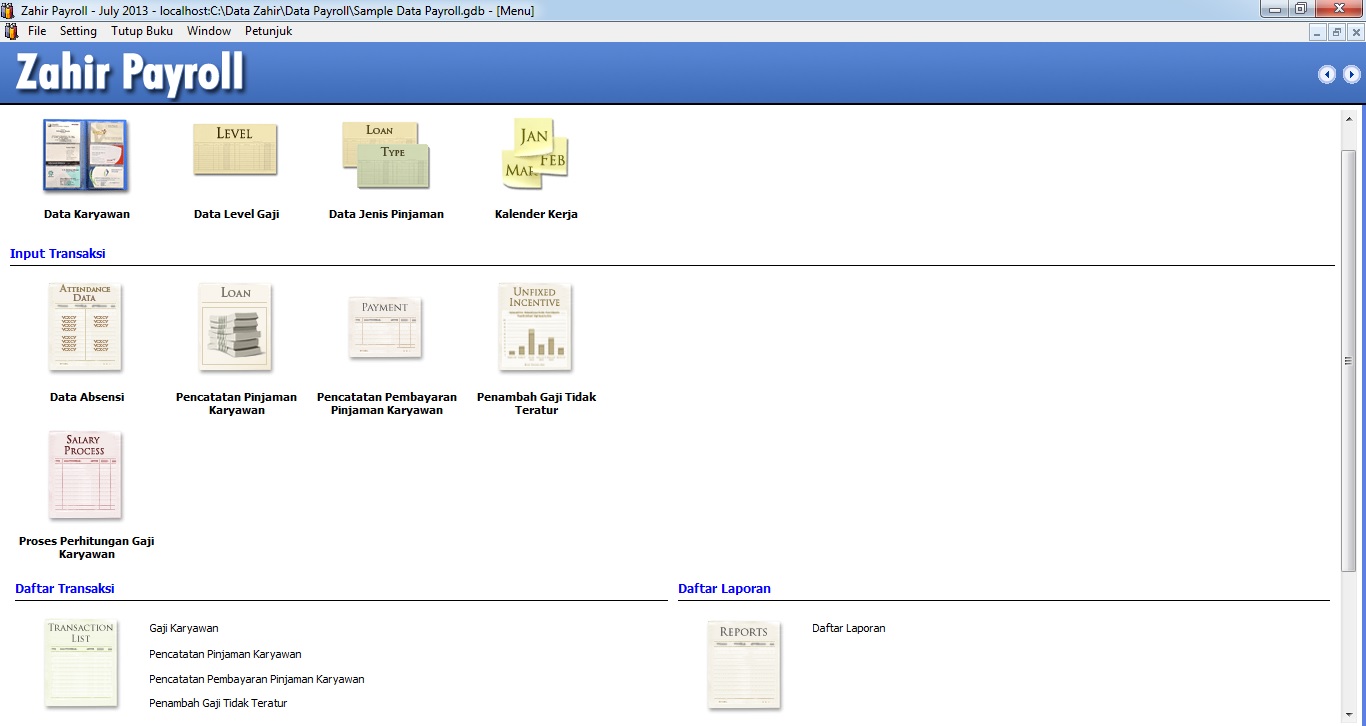
Task: Open the Kalender Kerja sticky notes icon
Action: tap(535, 154)
